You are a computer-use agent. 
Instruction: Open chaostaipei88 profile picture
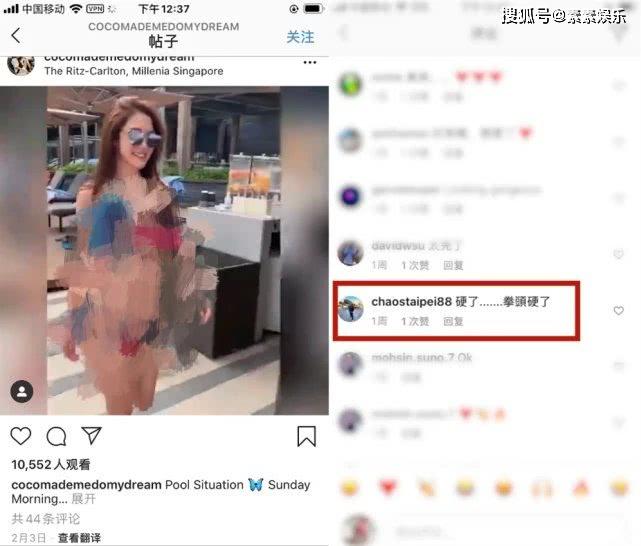click(351, 309)
